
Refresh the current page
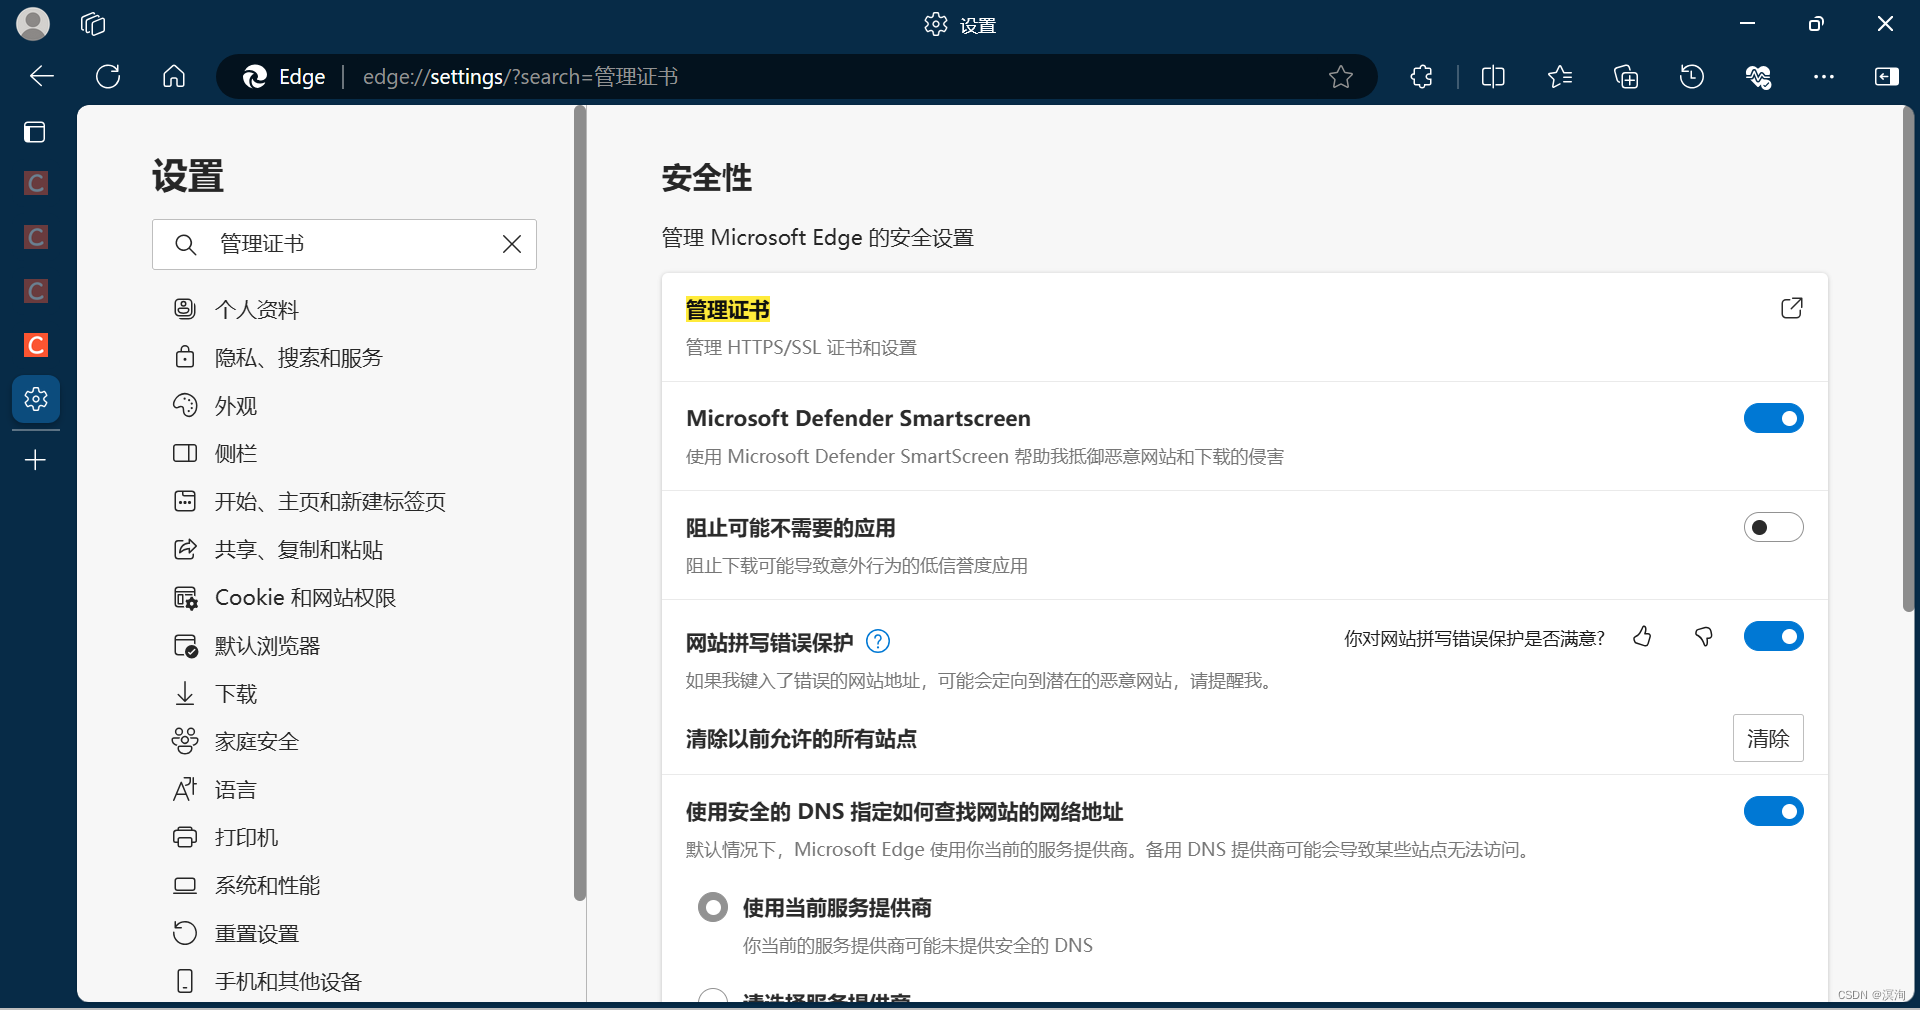pyautogui.click(x=108, y=76)
